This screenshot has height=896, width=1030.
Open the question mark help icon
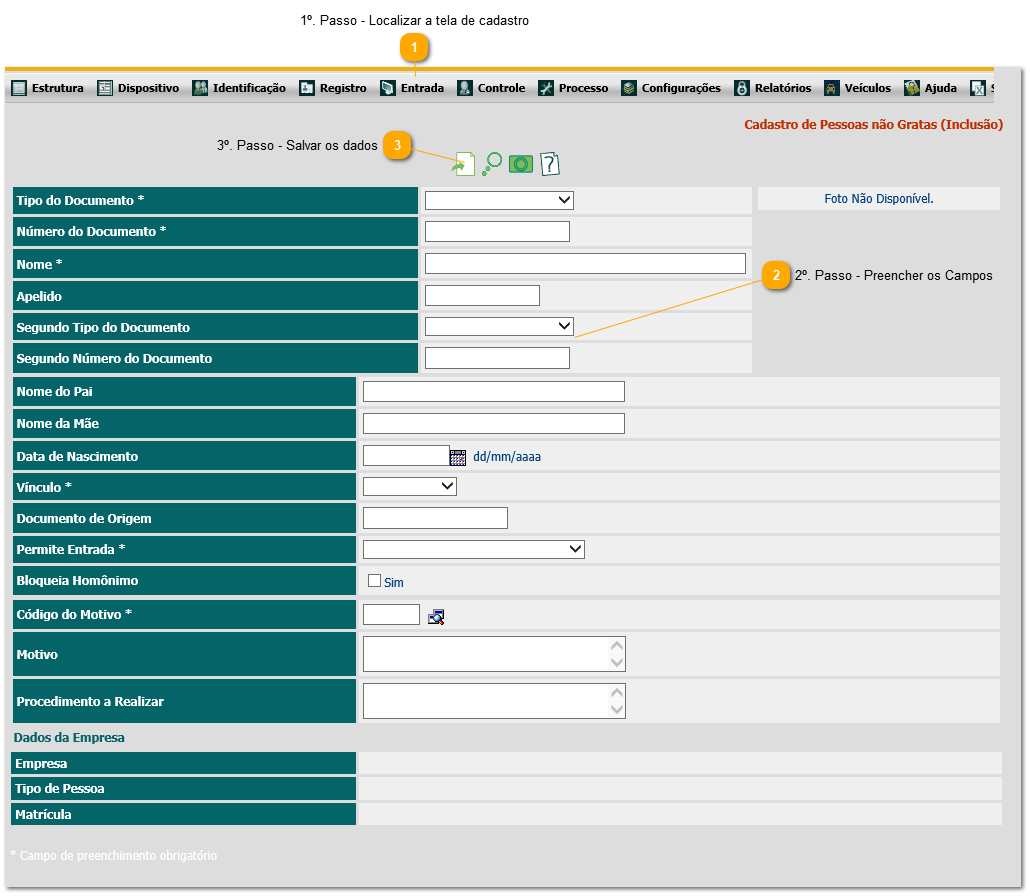click(x=550, y=164)
